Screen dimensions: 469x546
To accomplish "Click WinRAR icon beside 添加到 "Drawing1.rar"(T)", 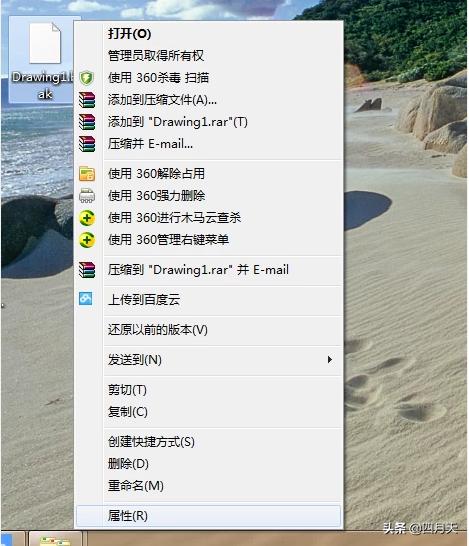I will point(87,122).
